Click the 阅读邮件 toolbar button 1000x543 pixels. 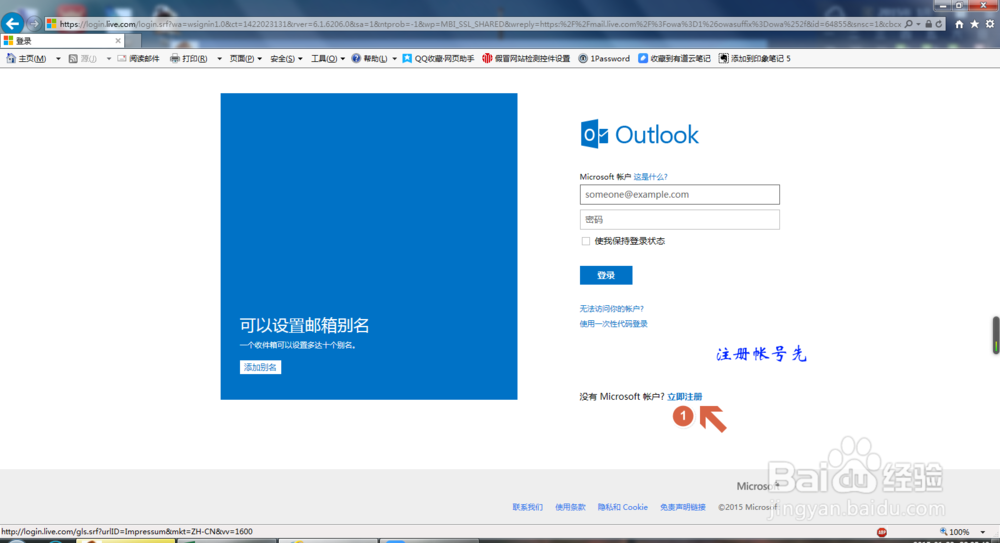point(138,59)
